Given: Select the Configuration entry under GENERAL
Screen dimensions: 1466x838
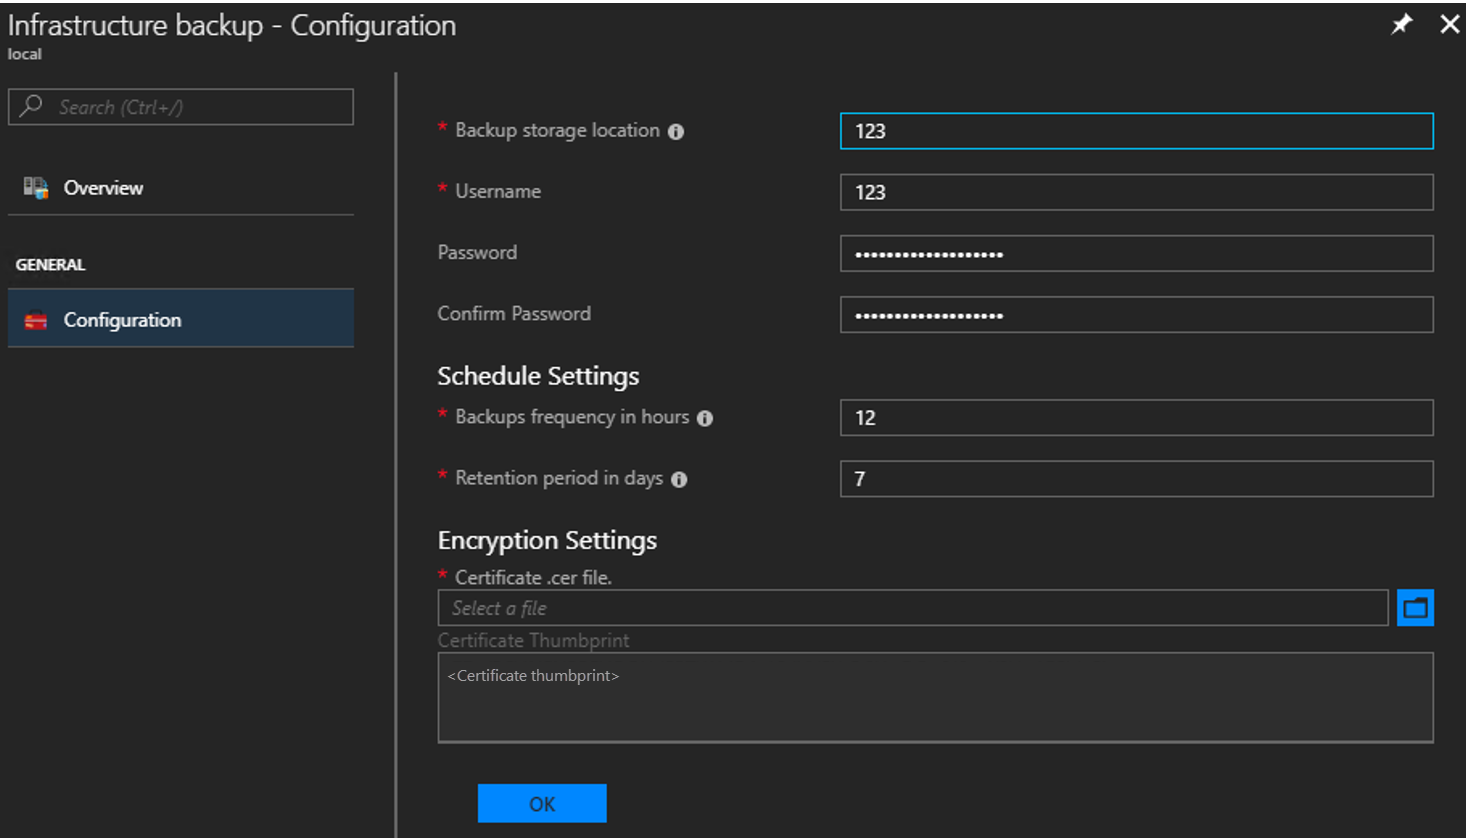Looking at the screenshot, I should (122, 319).
